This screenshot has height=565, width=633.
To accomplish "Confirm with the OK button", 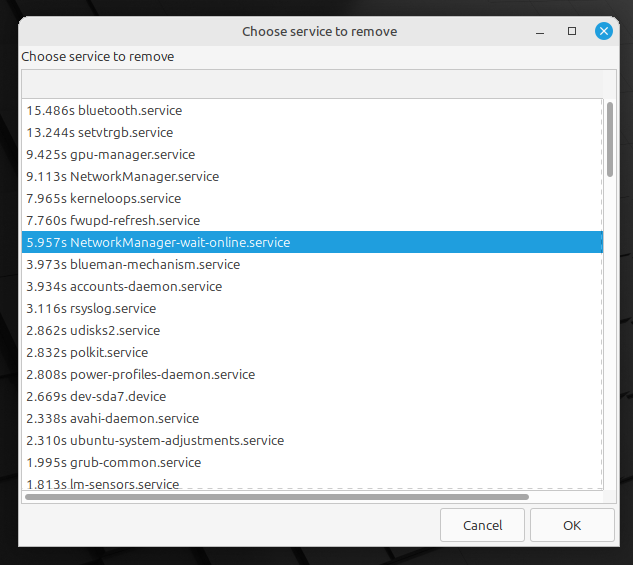I will (572, 525).
